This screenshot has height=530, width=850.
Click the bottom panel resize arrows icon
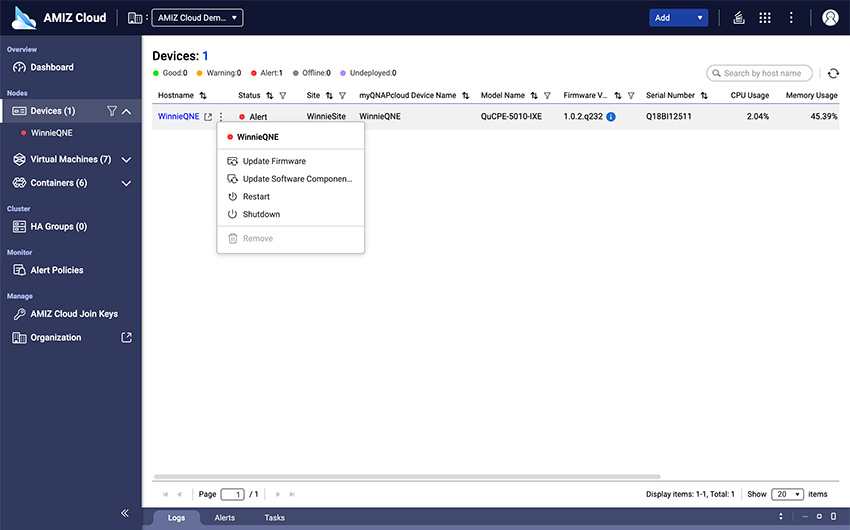point(781,516)
